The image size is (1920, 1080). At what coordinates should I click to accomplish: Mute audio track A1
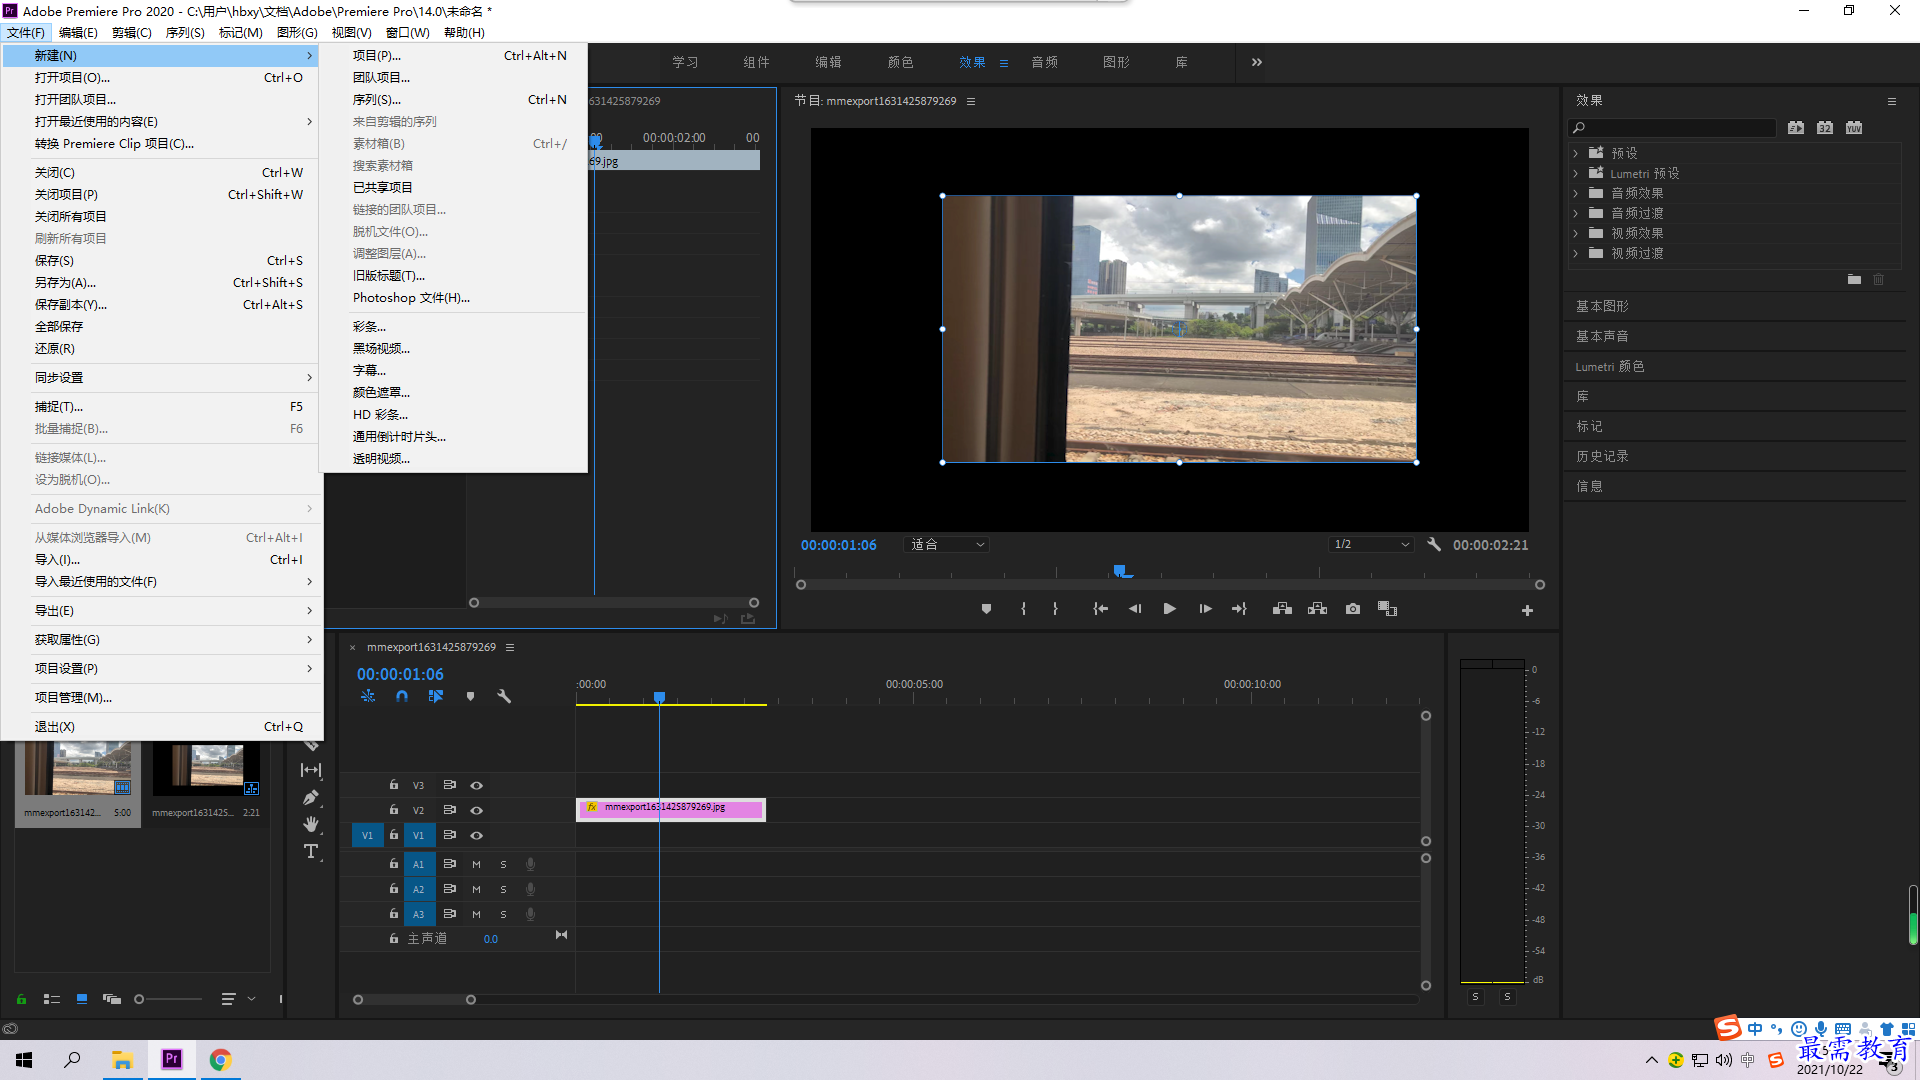point(476,864)
